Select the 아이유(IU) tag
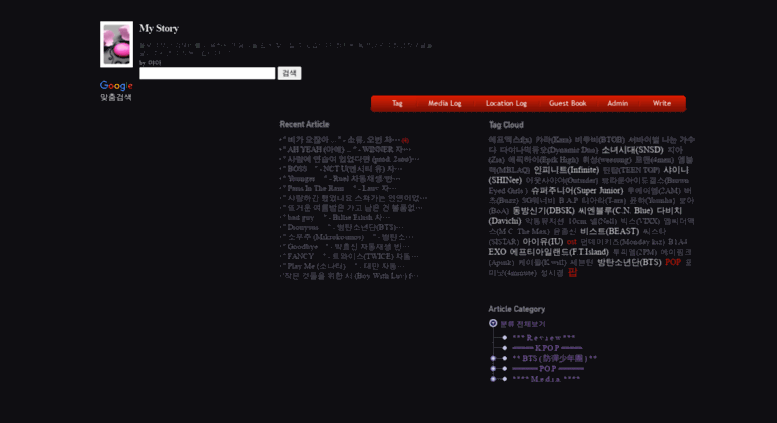The image size is (777, 423). [x=543, y=242]
